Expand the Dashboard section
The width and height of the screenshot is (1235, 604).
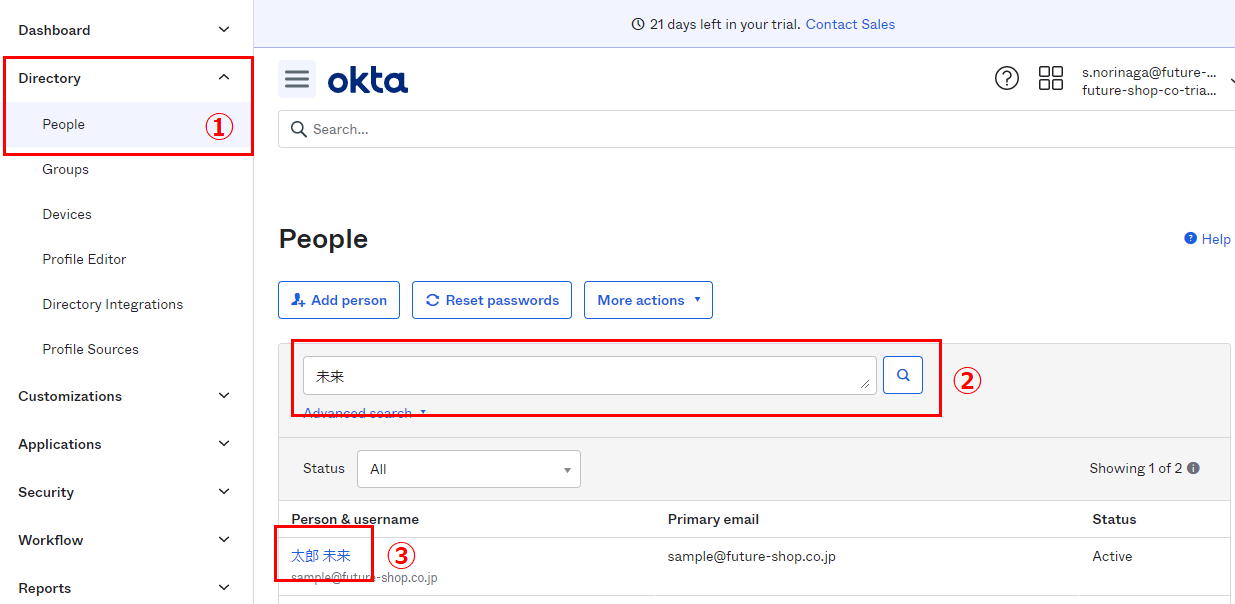125,30
